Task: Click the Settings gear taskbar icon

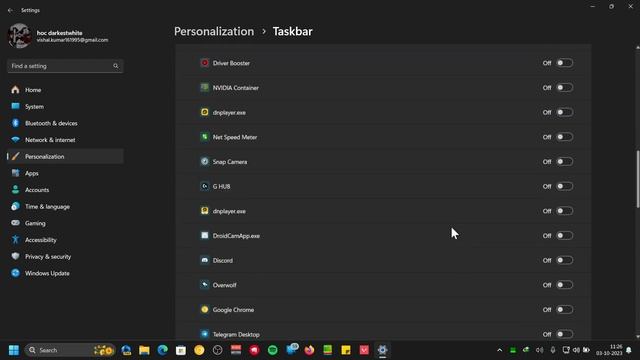Action: [x=382, y=350]
